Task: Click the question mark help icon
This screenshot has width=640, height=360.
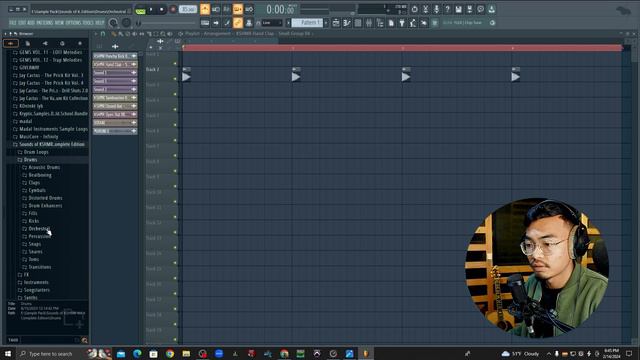Action: 447,9
